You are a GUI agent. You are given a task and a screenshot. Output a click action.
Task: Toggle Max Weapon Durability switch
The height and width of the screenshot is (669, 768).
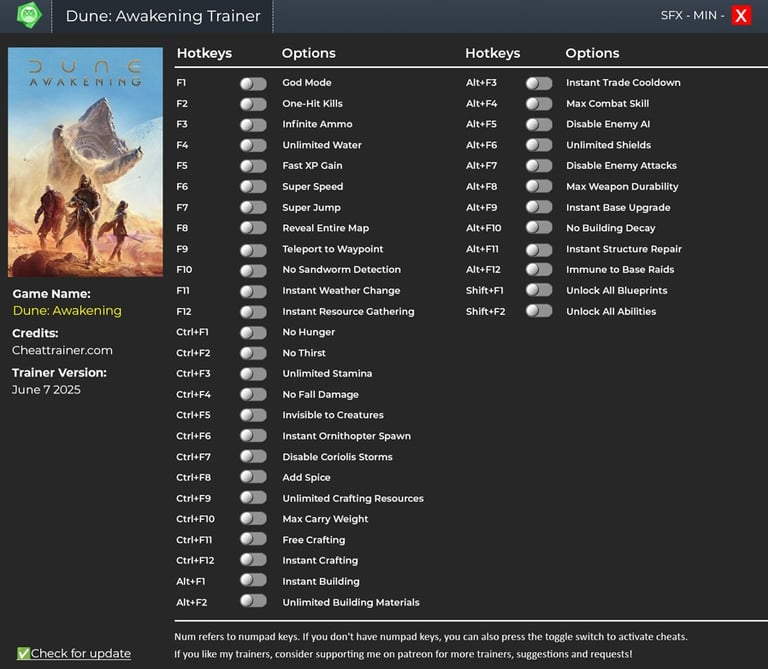[x=539, y=187]
